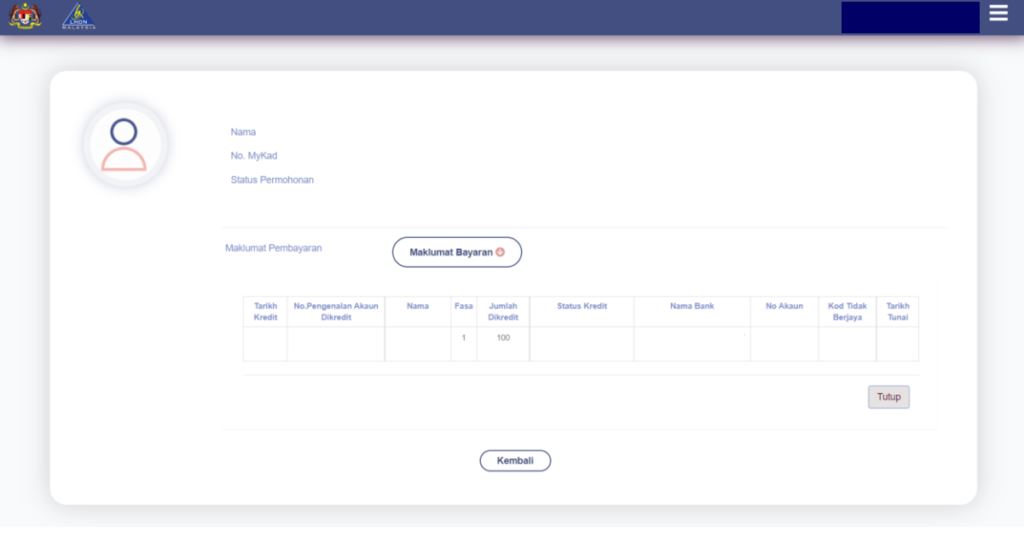The height and width of the screenshot is (537, 1024).
Task: Open the hamburger menu
Action: 998,13
